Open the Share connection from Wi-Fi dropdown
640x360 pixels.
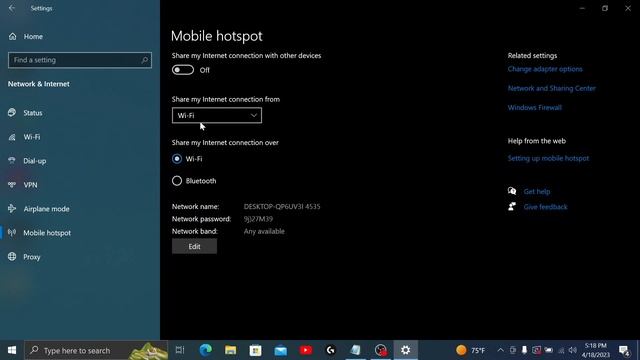click(217, 116)
